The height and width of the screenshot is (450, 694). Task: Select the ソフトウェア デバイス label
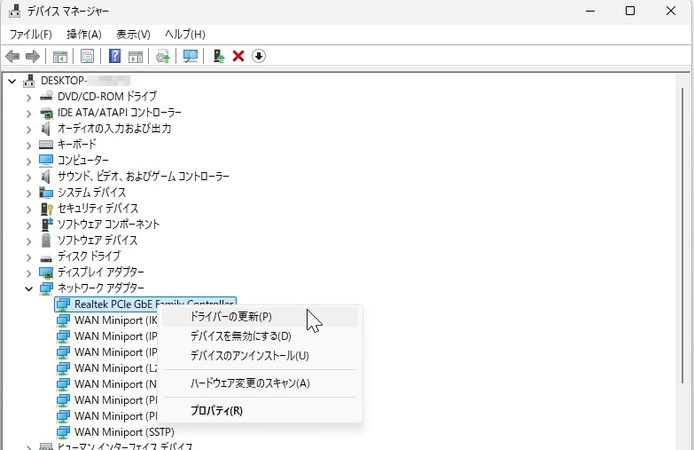pyautogui.click(x=97, y=240)
